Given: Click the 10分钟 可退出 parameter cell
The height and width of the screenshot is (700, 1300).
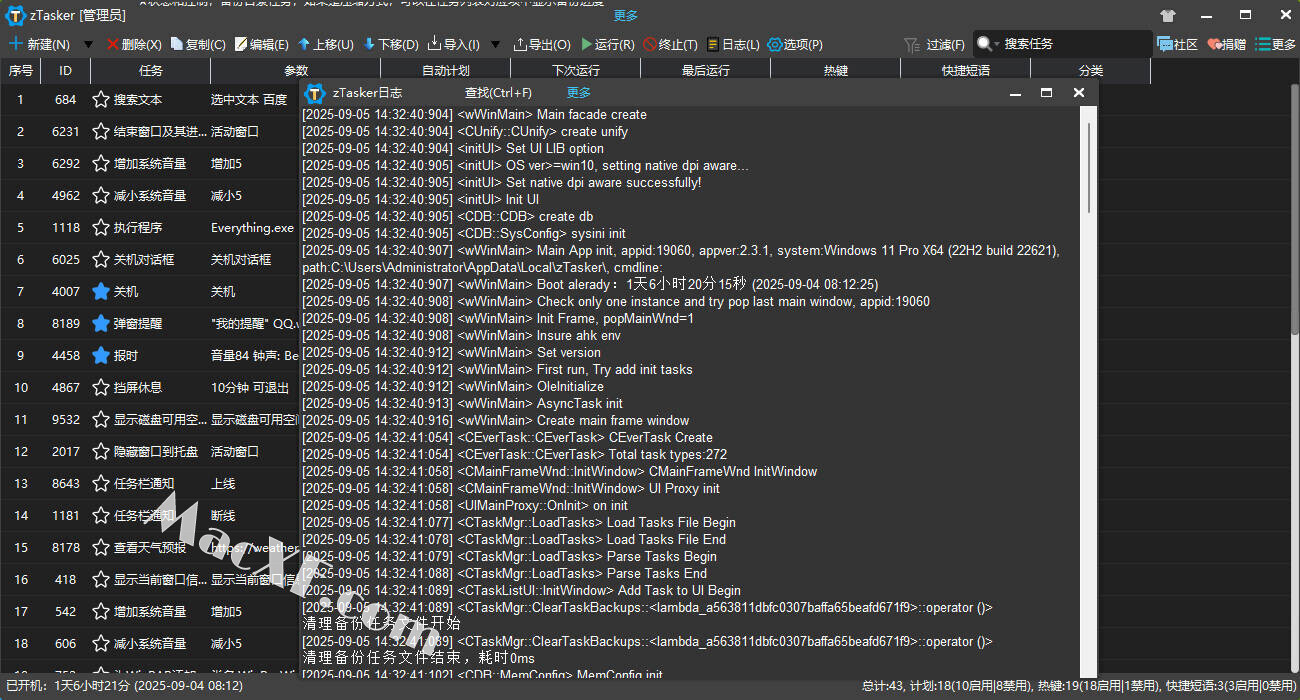Looking at the screenshot, I should point(250,388).
